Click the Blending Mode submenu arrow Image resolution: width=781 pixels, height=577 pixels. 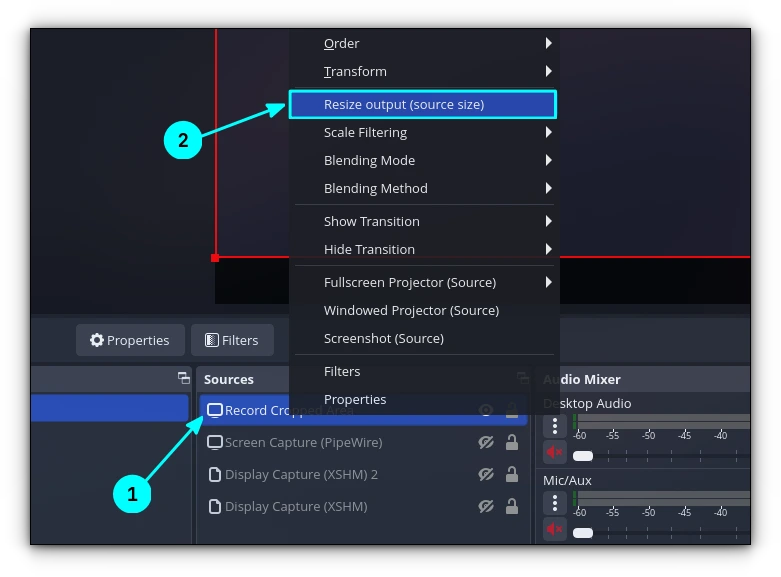click(x=548, y=160)
